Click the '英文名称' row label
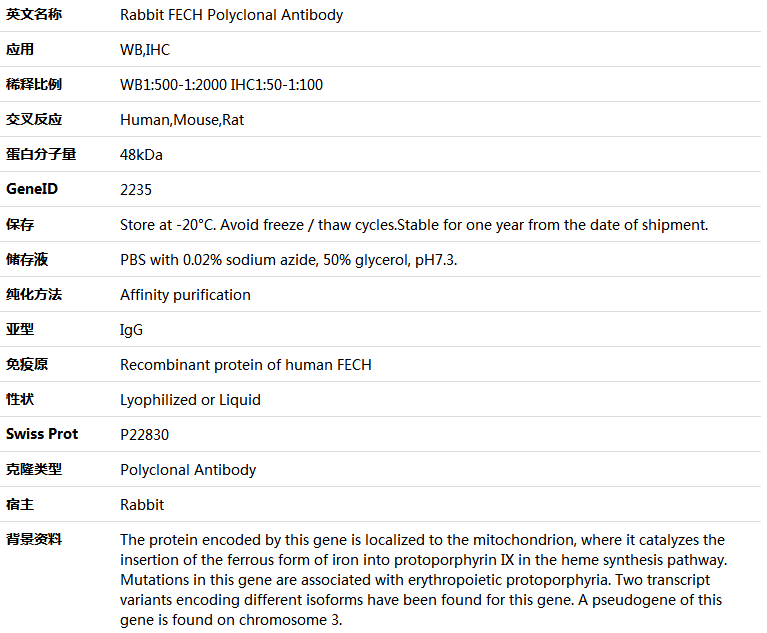Image resolution: width=767 pixels, height=633 pixels. 34,15
